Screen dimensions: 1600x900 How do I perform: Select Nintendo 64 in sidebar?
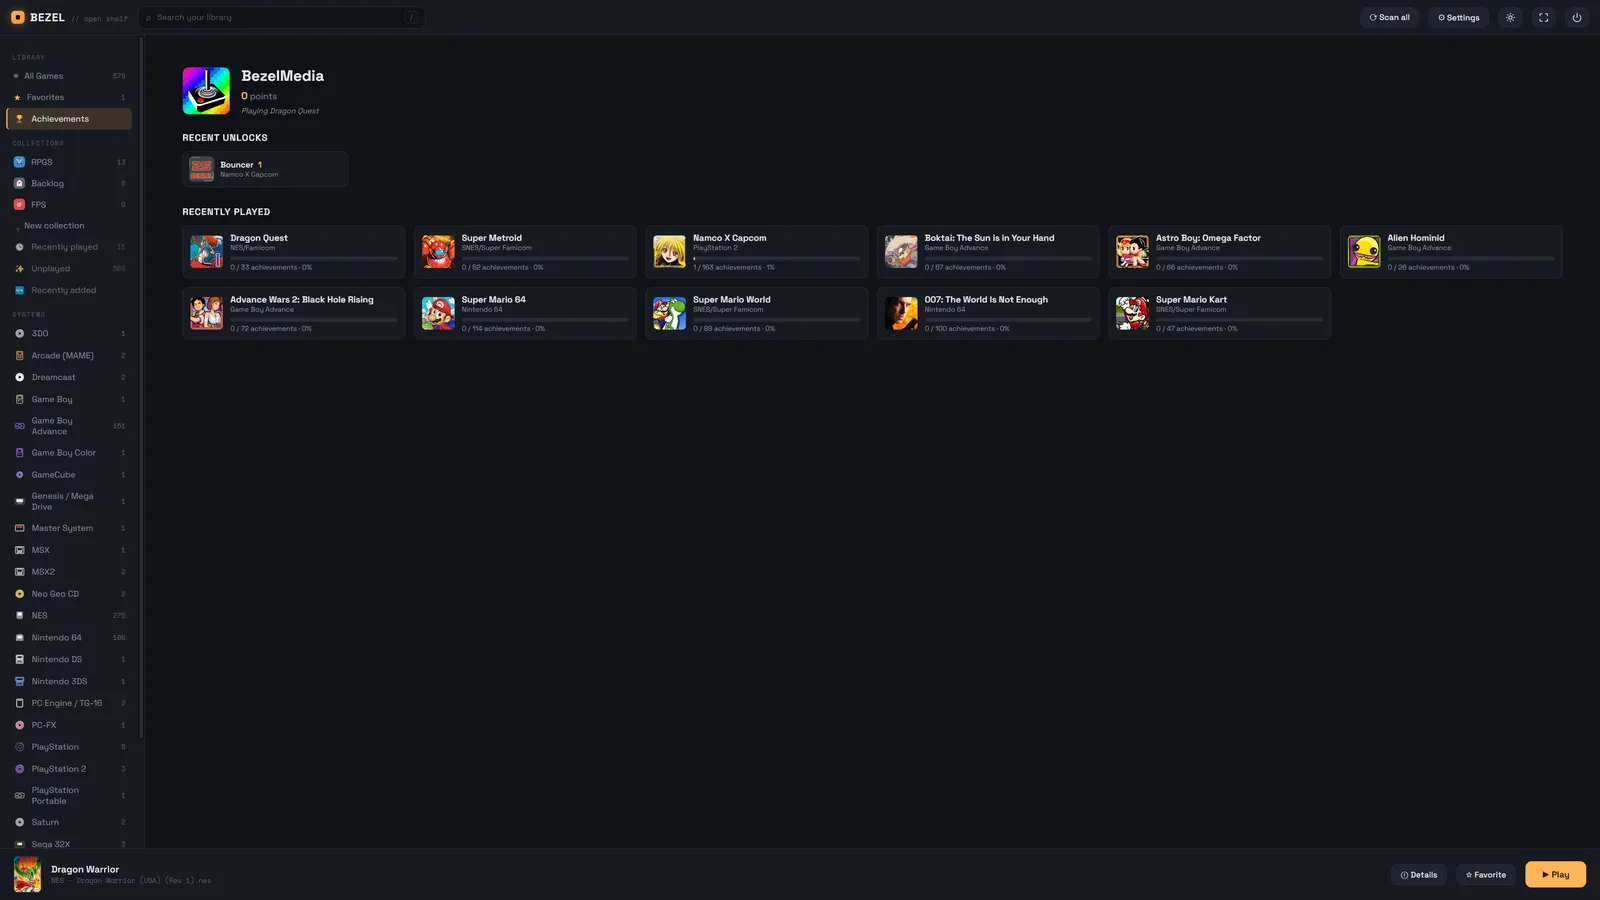68,638
